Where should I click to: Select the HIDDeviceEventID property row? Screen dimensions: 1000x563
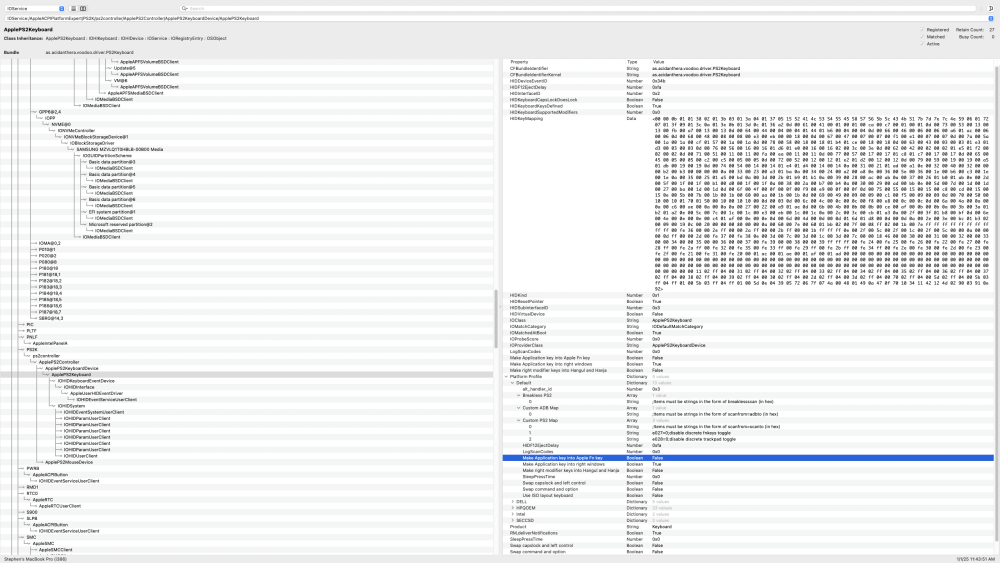tap(747, 81)
